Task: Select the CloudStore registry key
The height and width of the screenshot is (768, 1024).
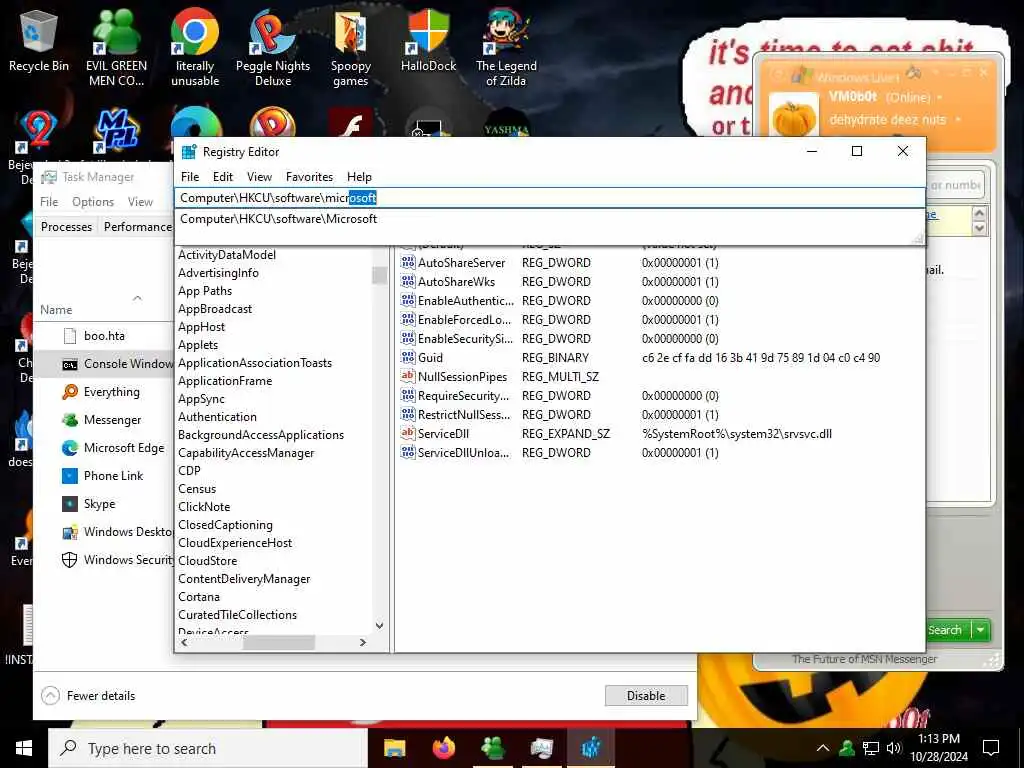Action: pyautogui.click(x=208, y=561)
